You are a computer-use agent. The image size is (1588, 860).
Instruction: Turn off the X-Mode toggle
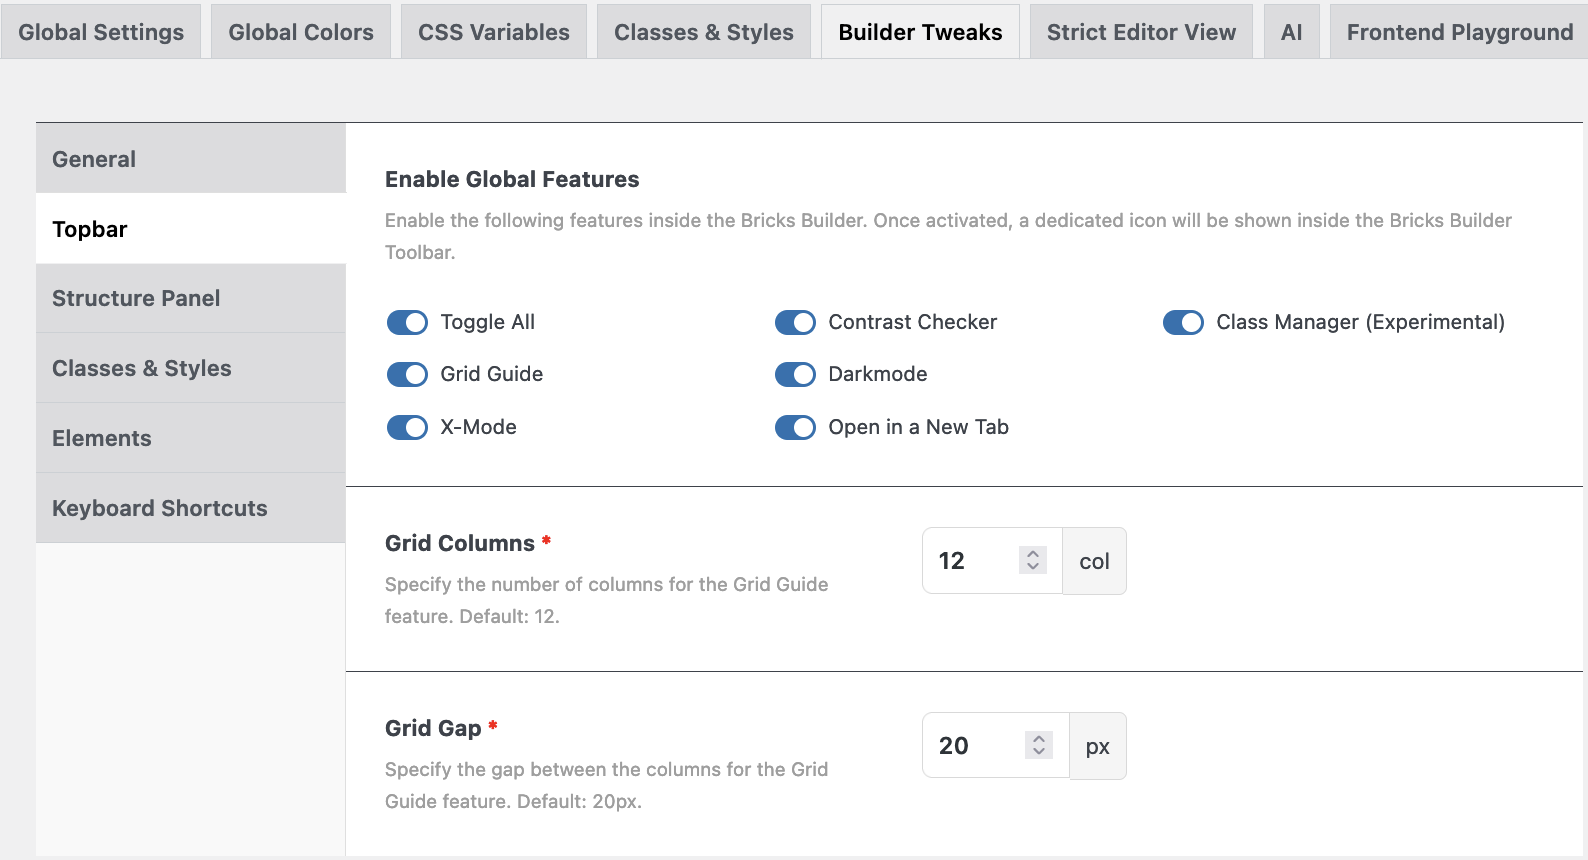(407, 427)
